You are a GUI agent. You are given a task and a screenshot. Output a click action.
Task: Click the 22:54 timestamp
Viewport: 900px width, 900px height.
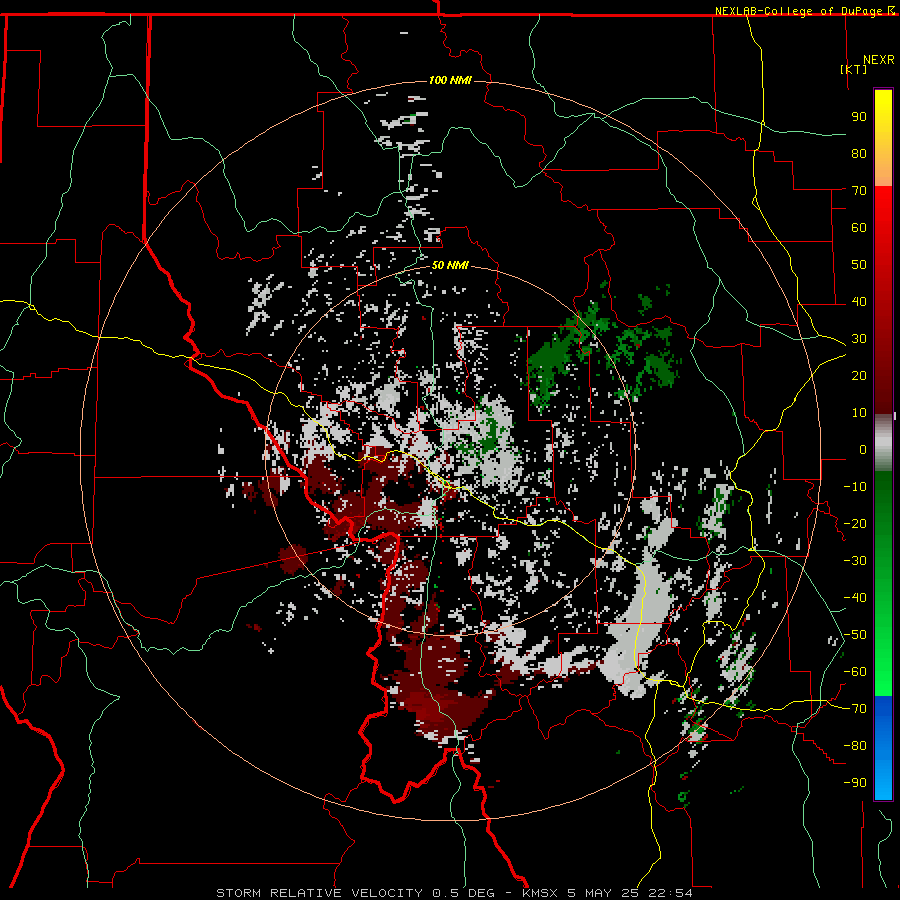pos(670,893)
